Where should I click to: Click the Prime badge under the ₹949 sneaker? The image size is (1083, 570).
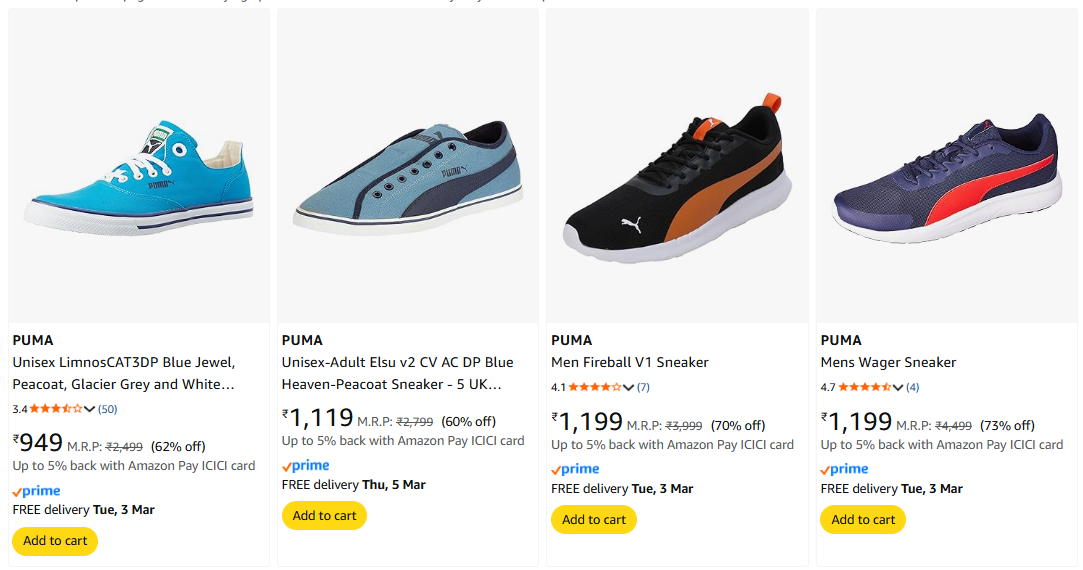(37, 491)
